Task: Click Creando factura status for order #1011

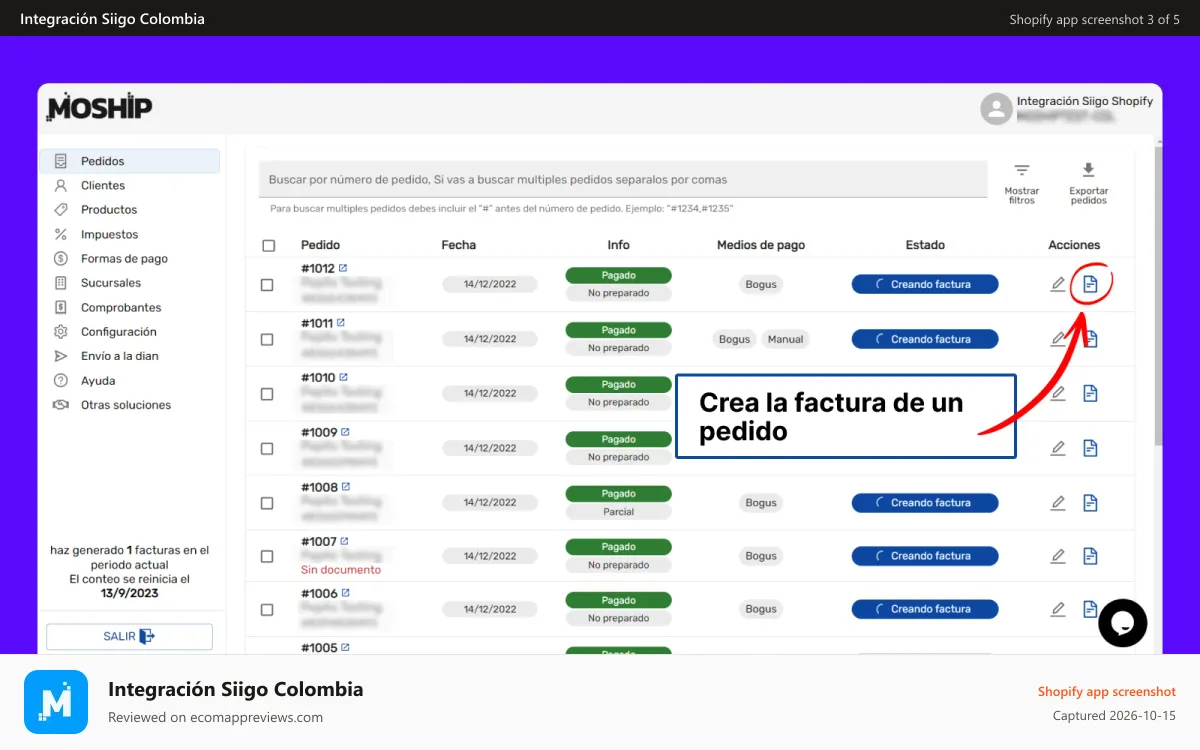Action: 925,339
